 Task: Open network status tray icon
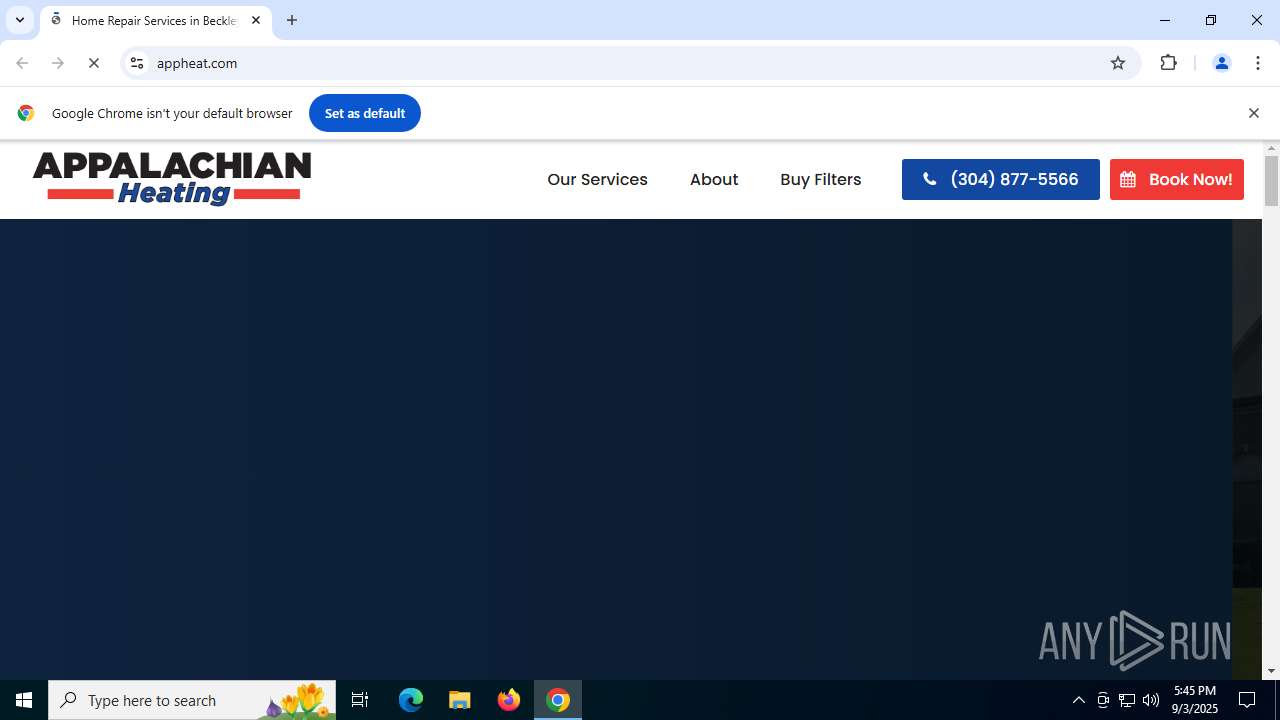[x=1127, y=700]
